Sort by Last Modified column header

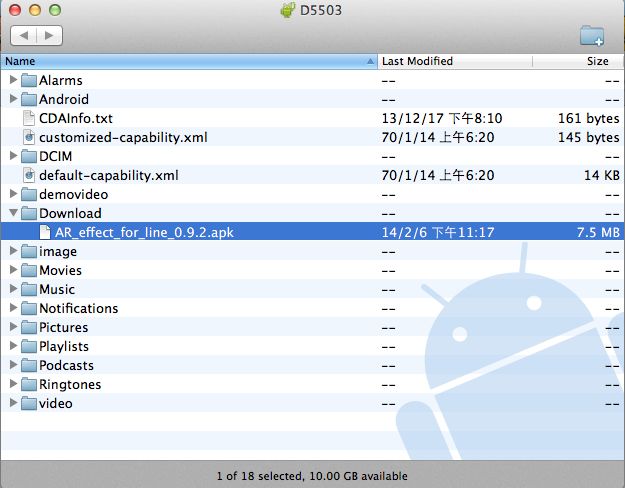(417, 61)
